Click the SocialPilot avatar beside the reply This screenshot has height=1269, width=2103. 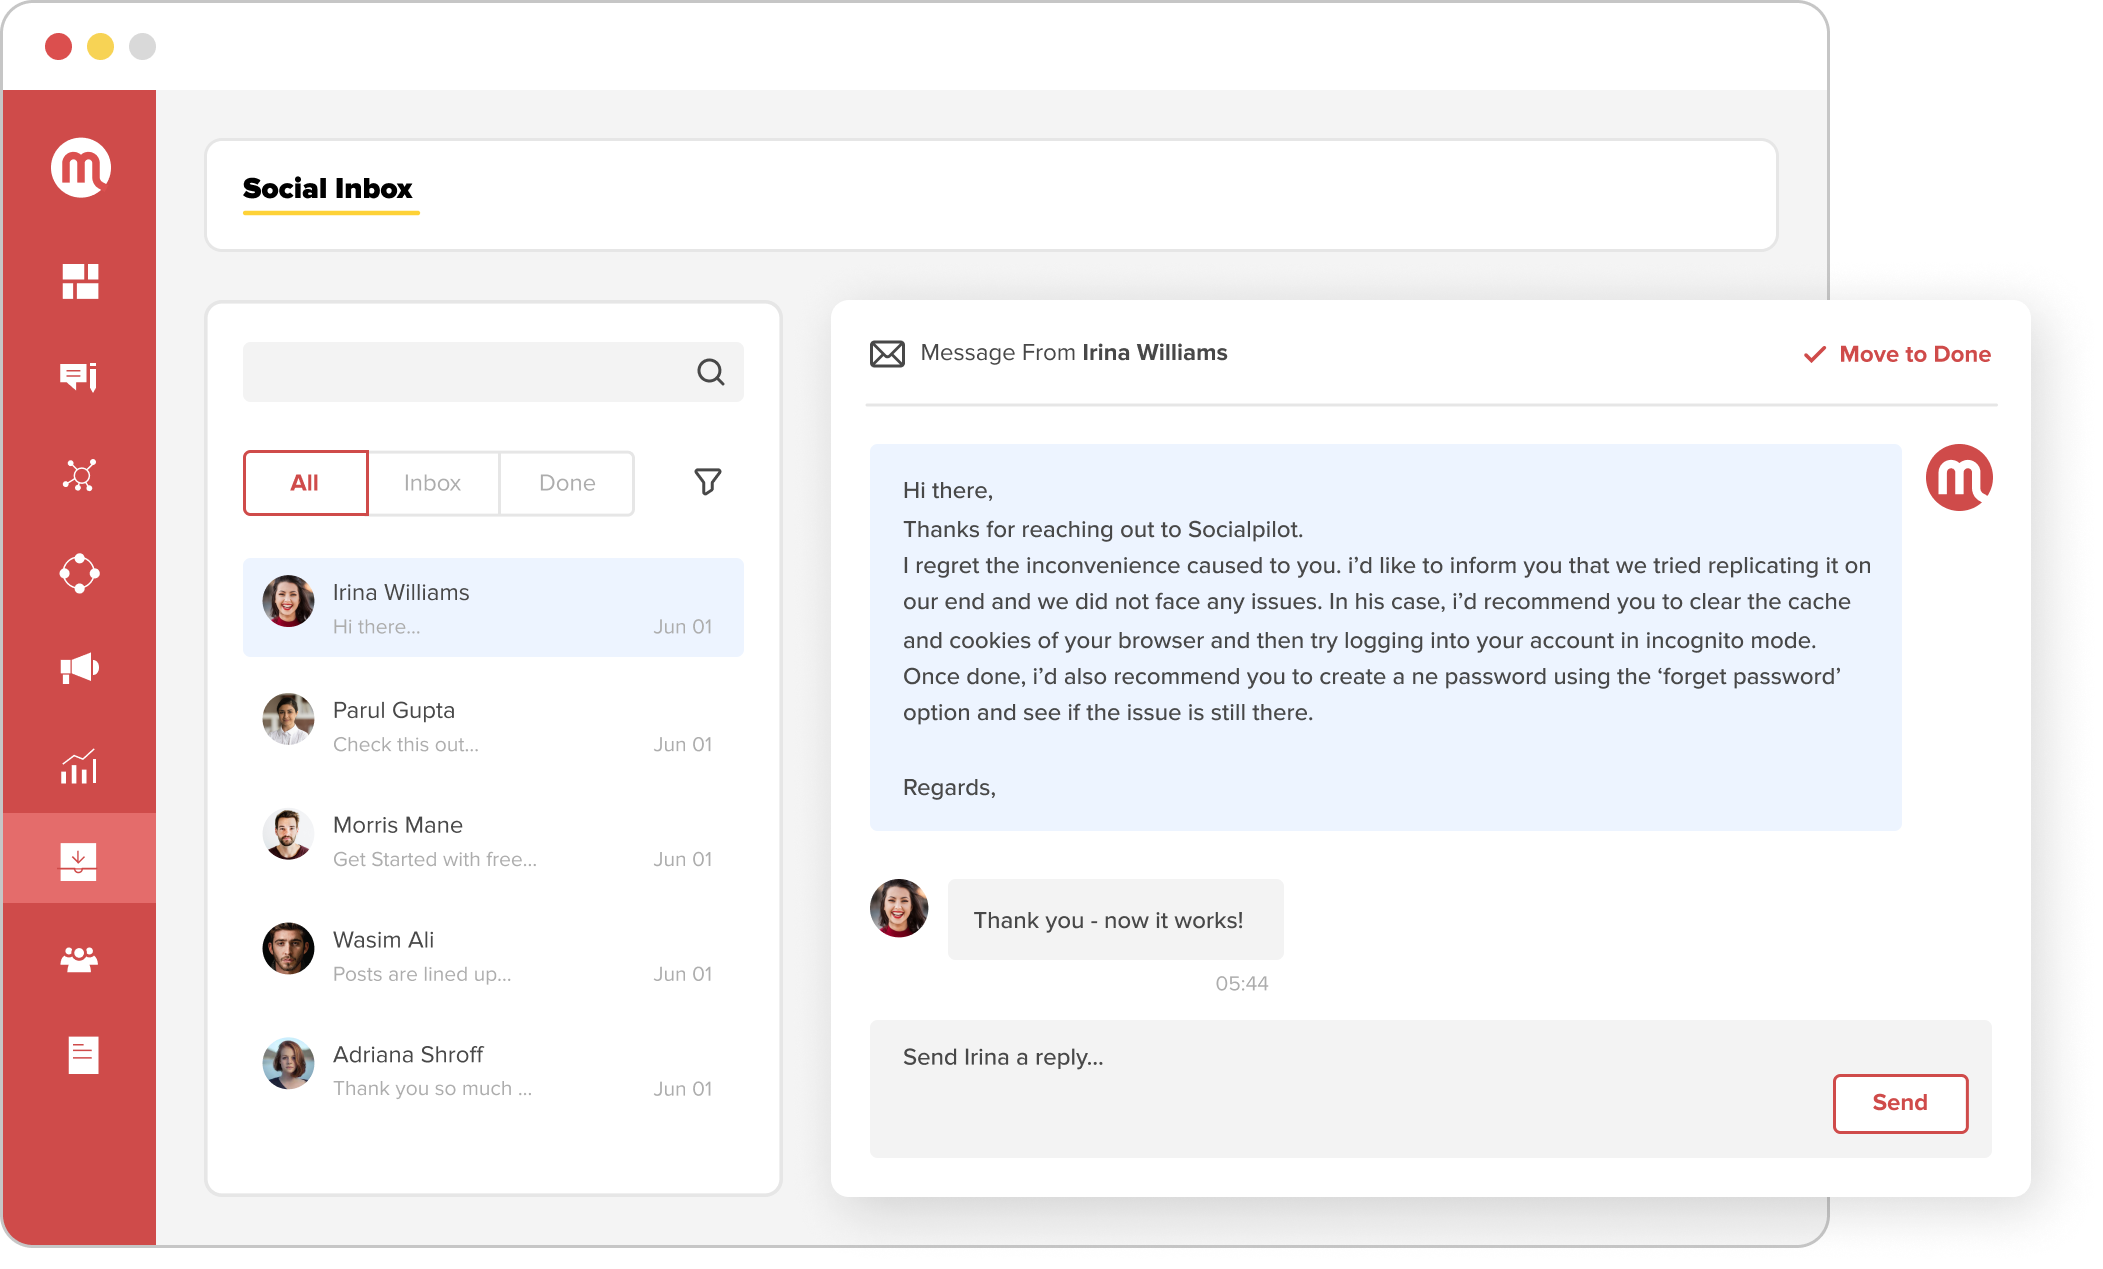tap(1959, 478)
